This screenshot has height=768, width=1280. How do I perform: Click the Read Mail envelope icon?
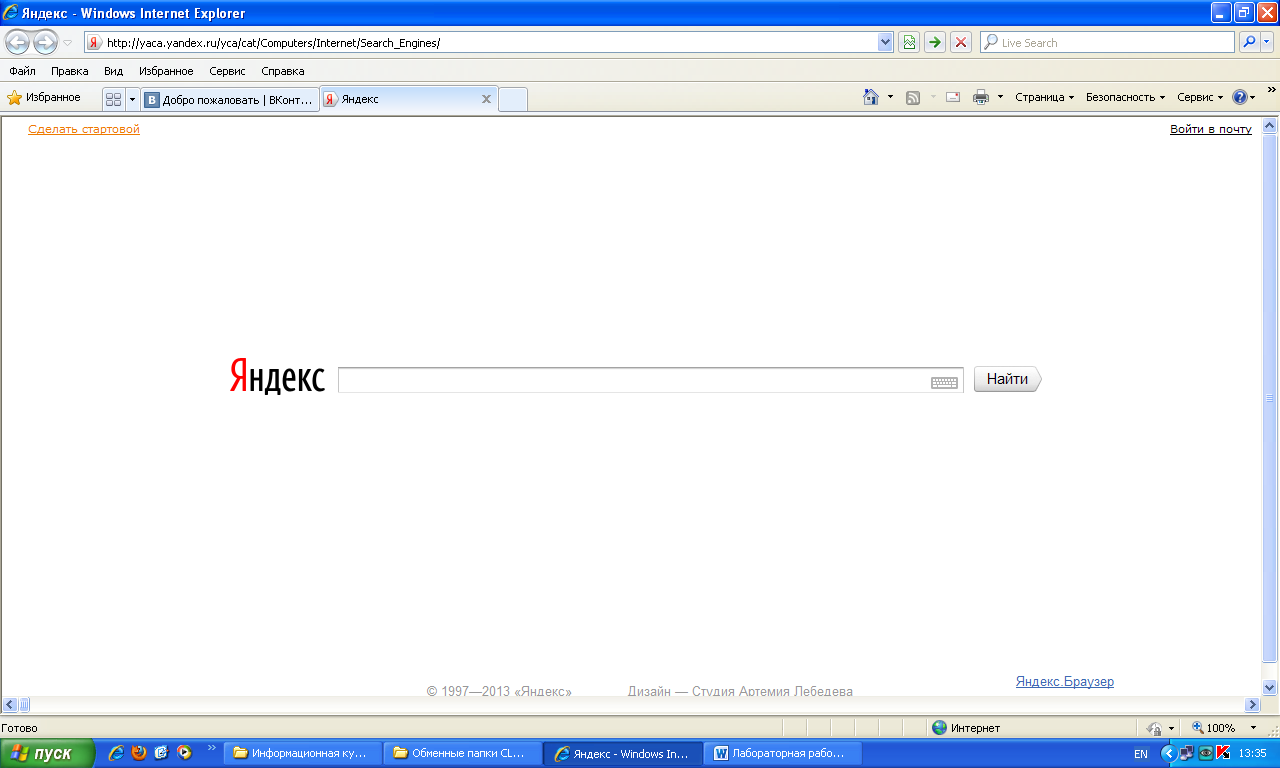(x=953, y=97)
